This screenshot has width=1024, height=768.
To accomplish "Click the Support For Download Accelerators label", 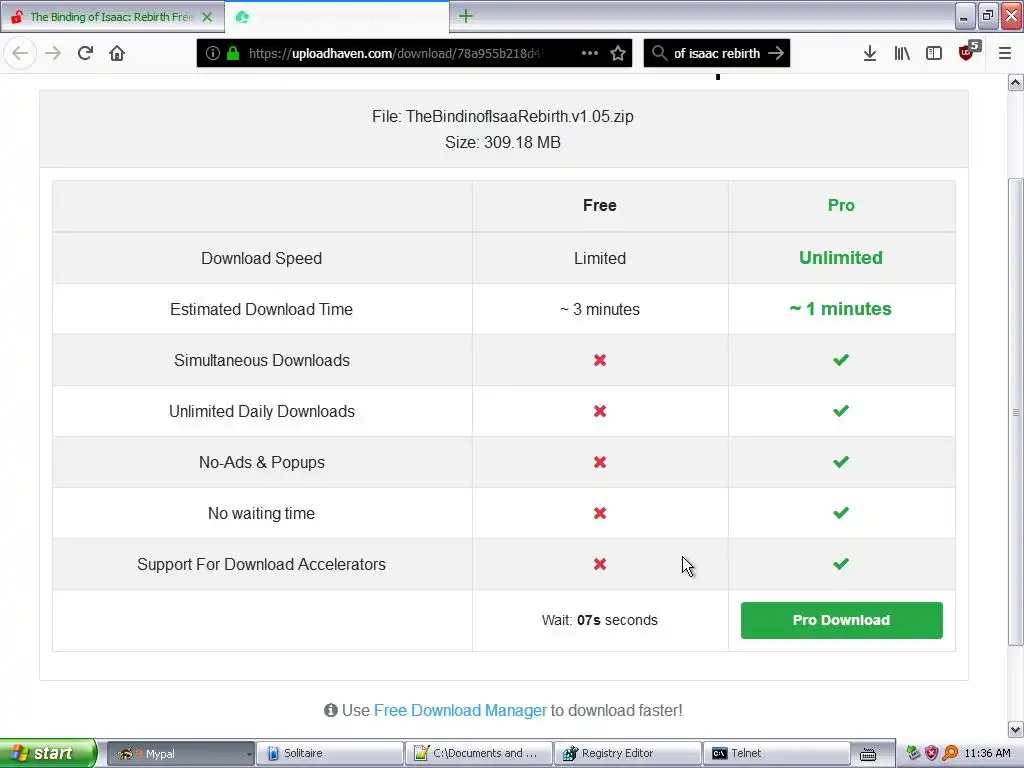I will [x=261, y=564].
